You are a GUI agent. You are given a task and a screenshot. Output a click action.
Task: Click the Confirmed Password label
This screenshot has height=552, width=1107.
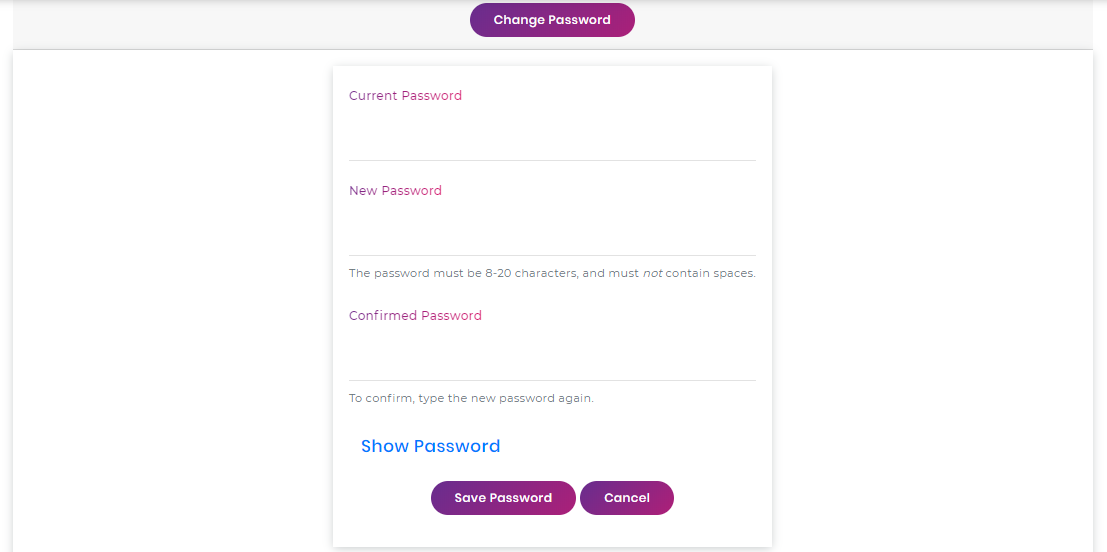pyautogui.click(x=415, y=316)
